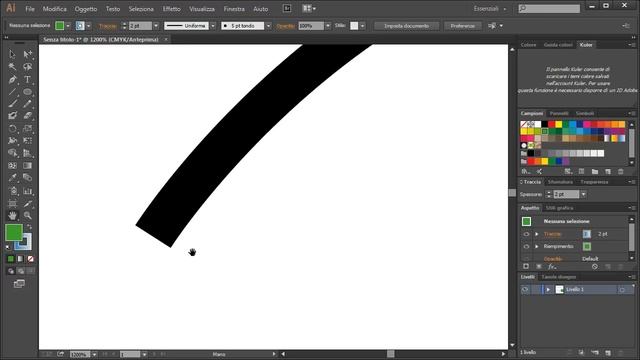This screenshot has height=360, width=640.
Task: Select the Lasso tool
Action: click(27, 67)
